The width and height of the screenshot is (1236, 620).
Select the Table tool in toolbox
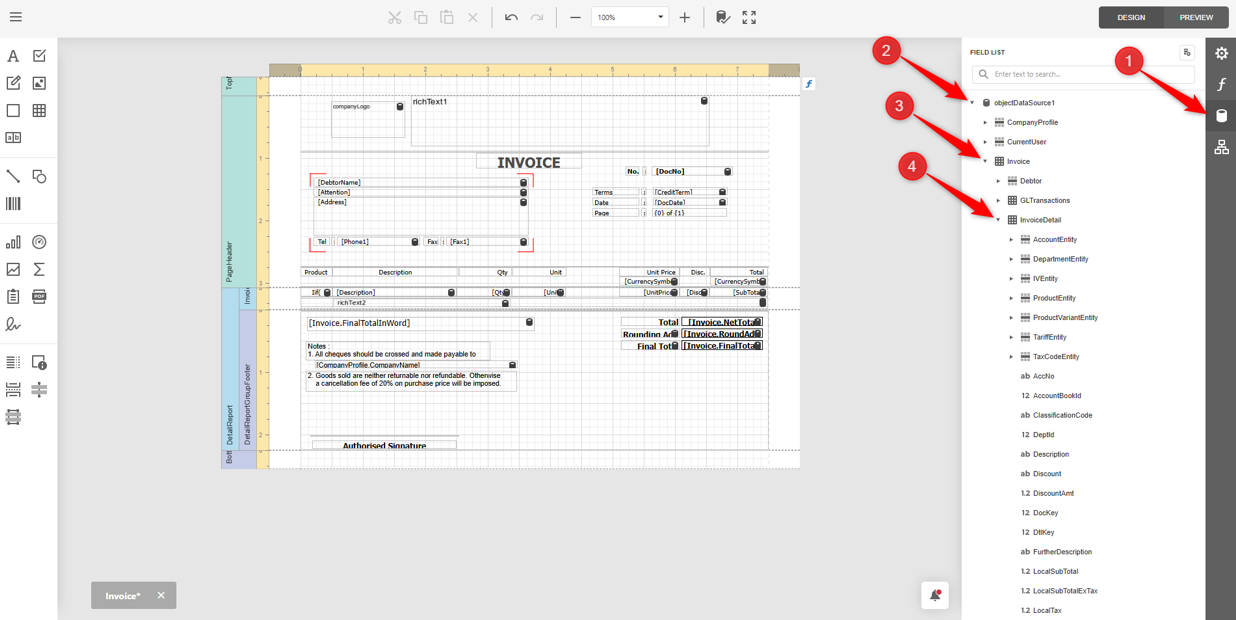point(39,110)
